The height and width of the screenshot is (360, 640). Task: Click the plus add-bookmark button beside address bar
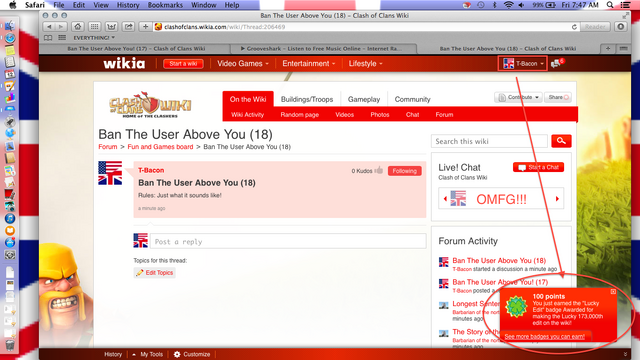pyautogui.click(x=145, y=27)
